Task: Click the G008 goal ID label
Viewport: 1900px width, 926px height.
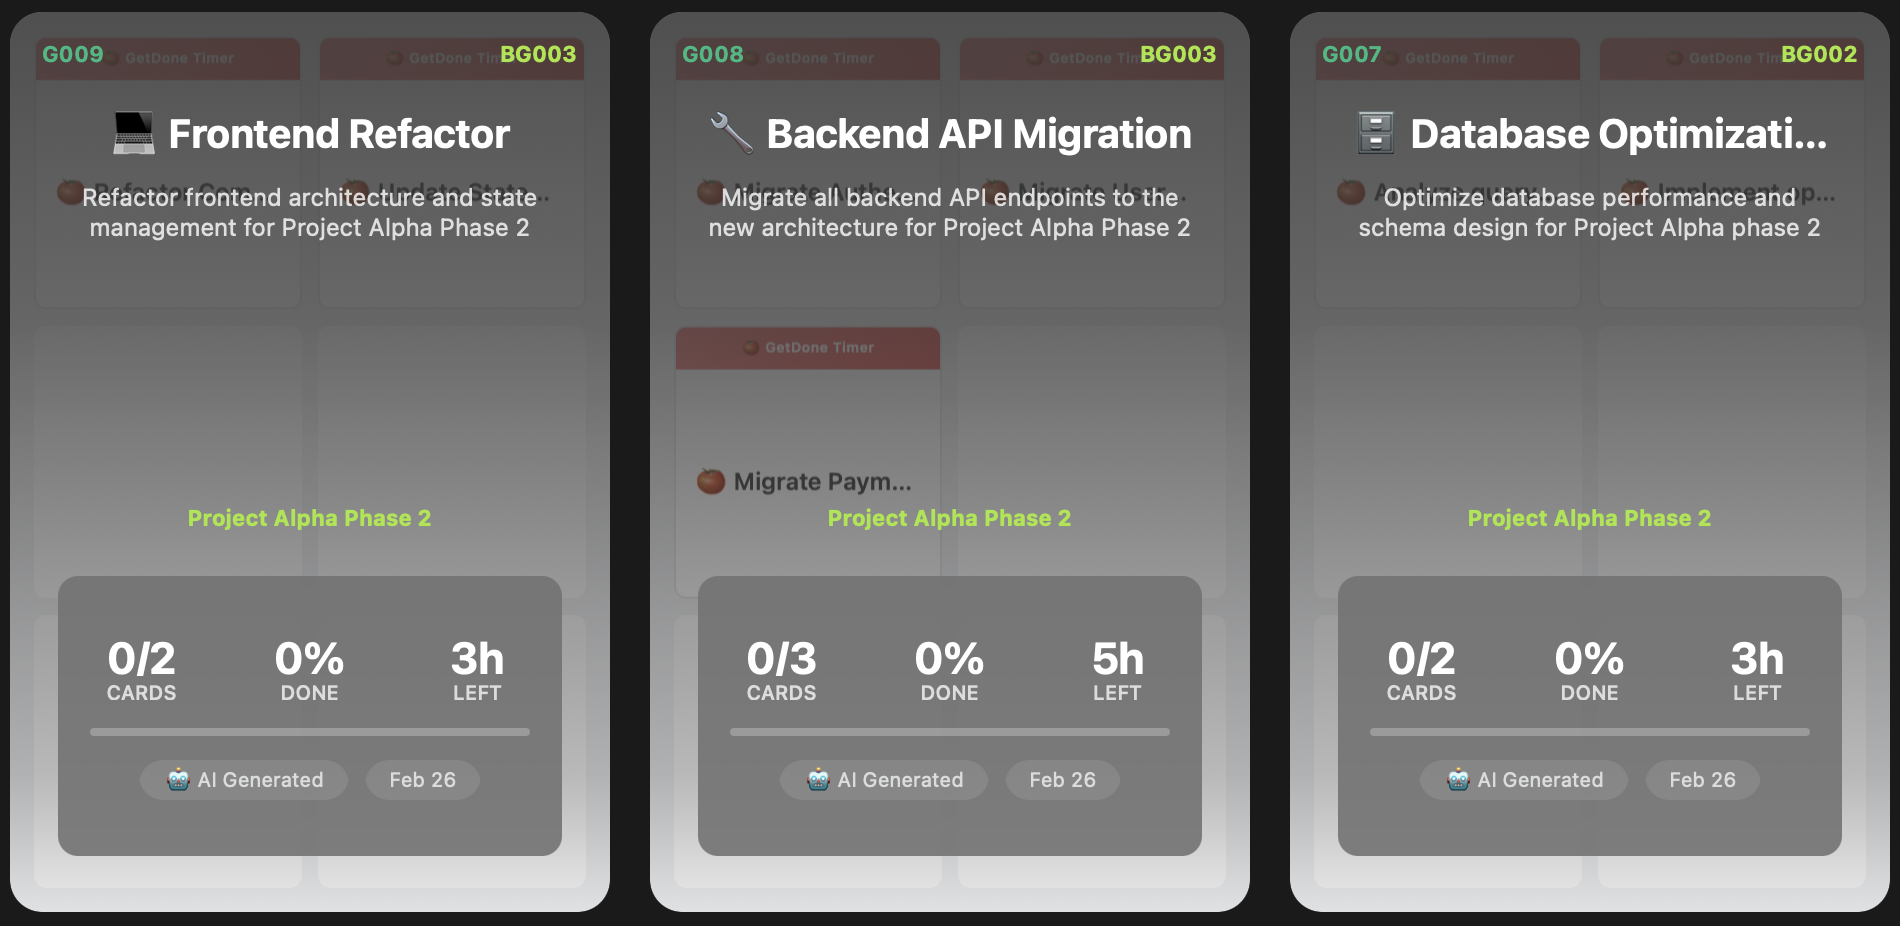Action: pos(713,54)
